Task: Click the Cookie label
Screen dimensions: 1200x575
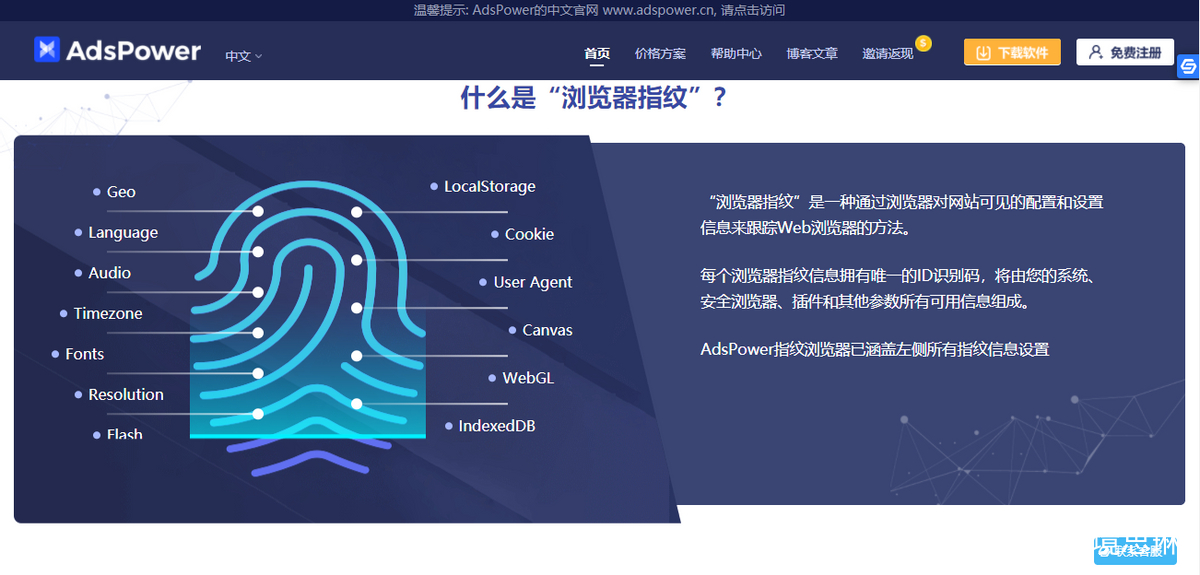Action: [x=529, y=234]
